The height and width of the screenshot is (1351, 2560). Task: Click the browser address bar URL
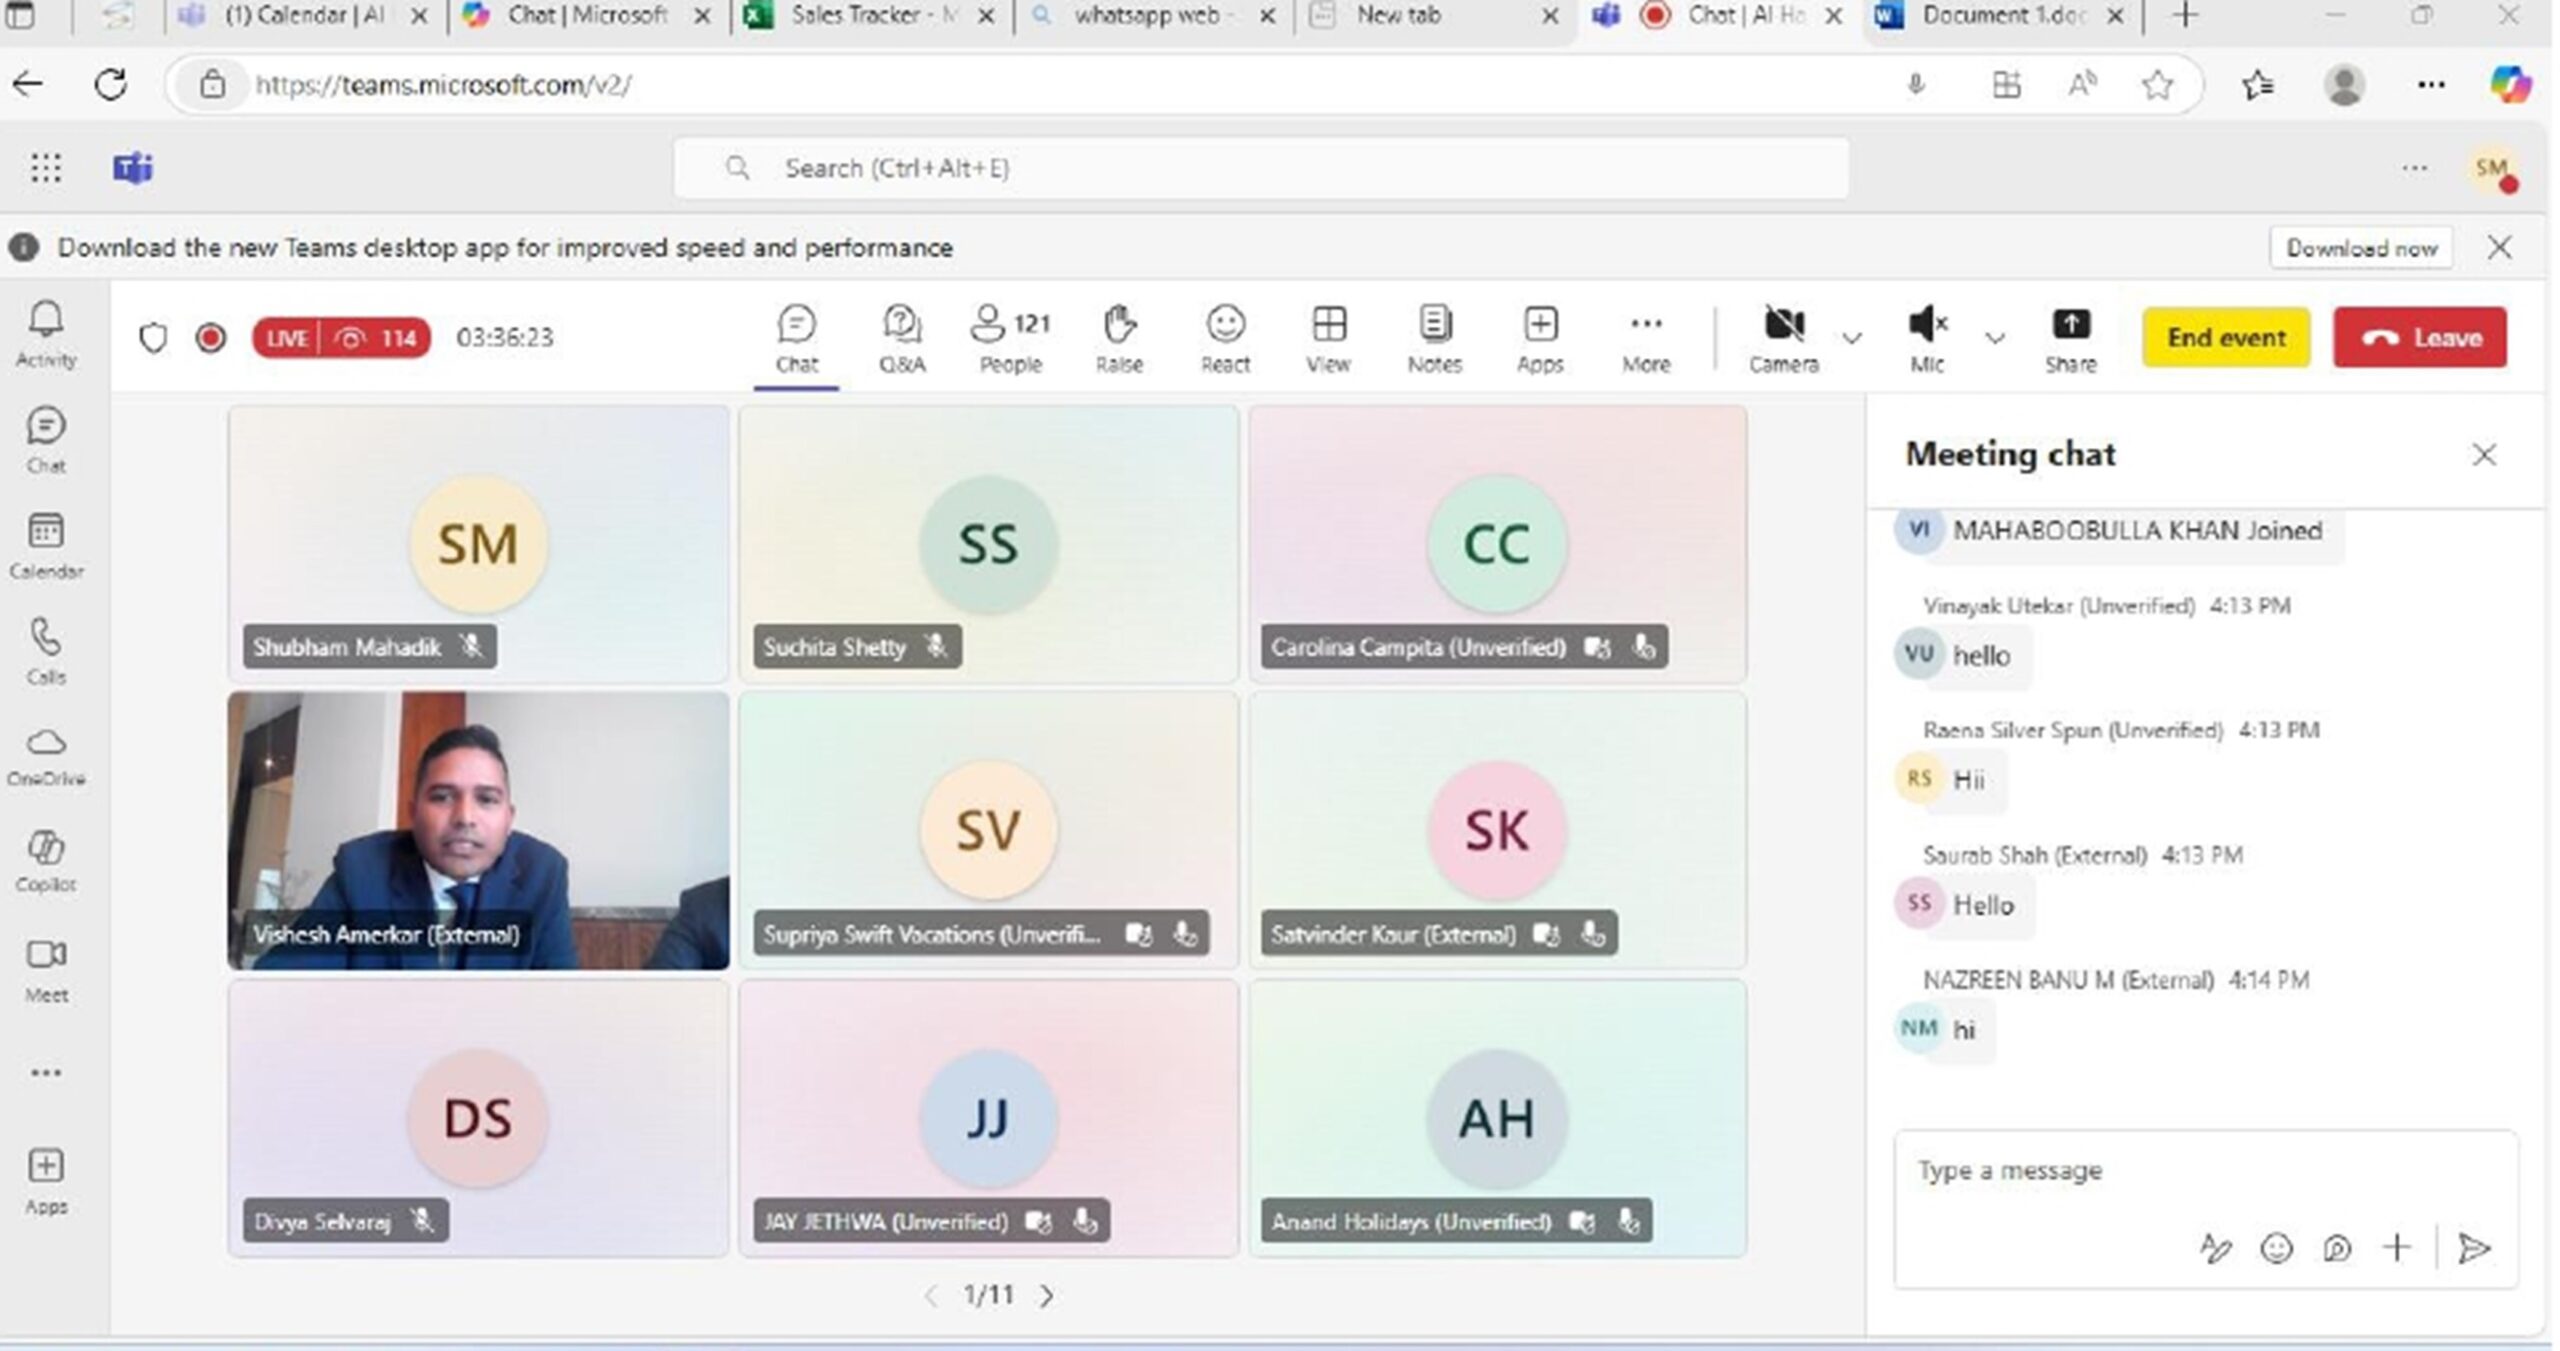coord(443,85)
